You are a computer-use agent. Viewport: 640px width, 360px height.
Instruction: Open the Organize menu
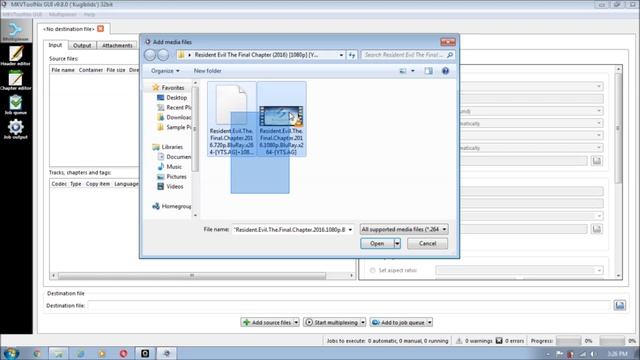(x=165, y=71)
